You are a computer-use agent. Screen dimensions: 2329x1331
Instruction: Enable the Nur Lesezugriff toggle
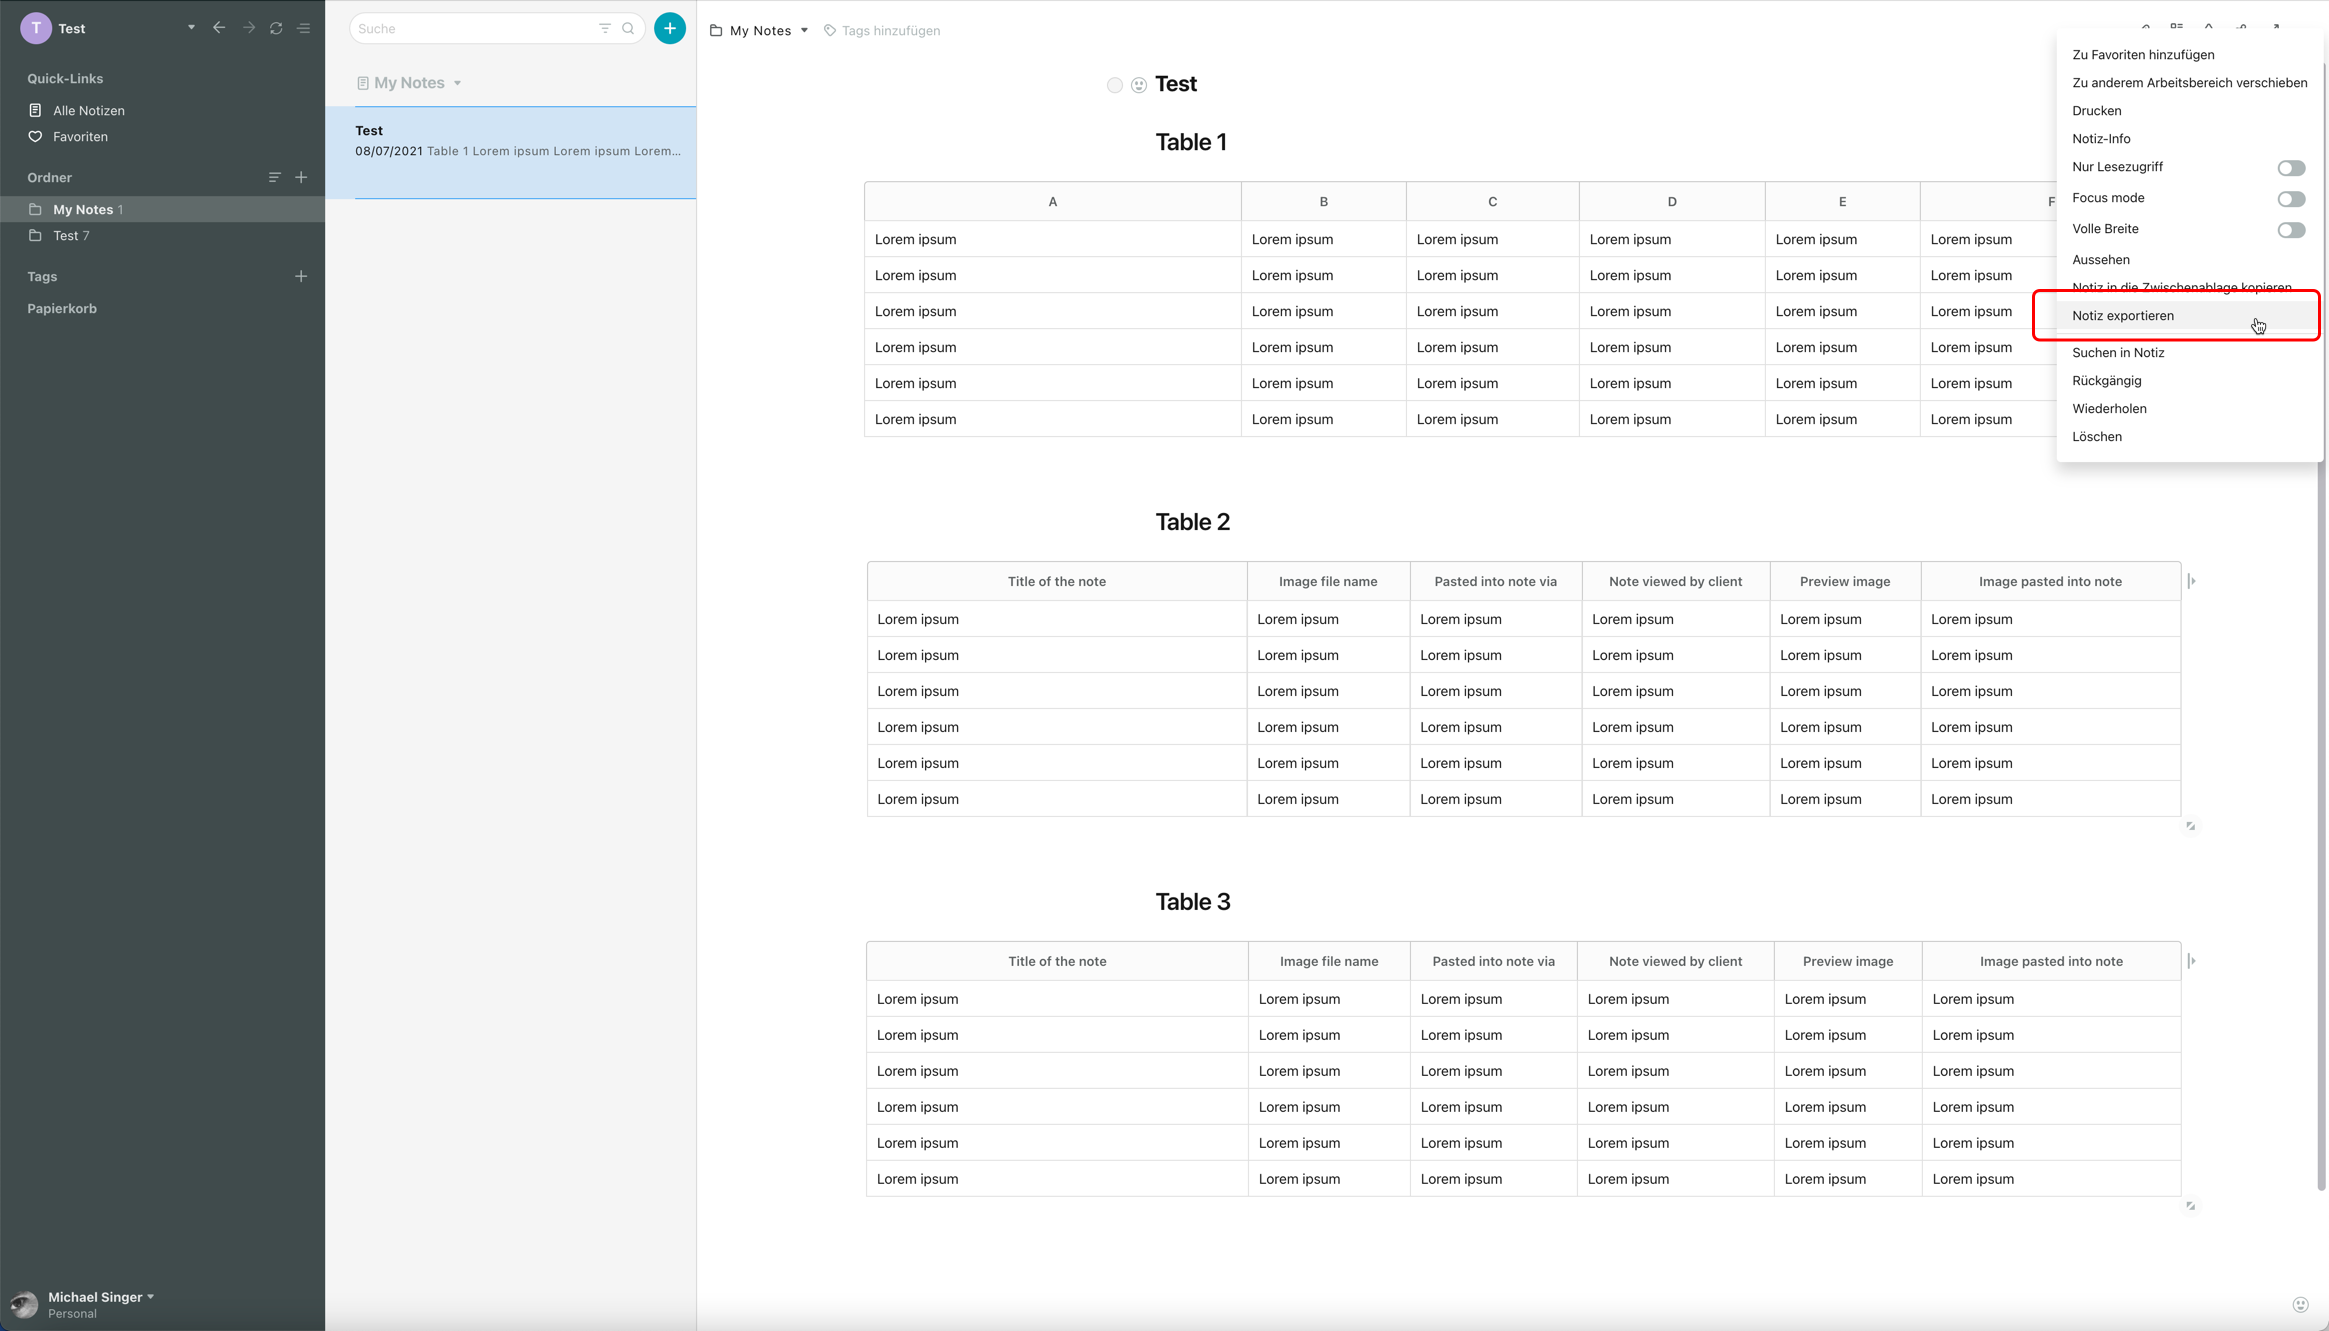click(x=2291, y=168)
